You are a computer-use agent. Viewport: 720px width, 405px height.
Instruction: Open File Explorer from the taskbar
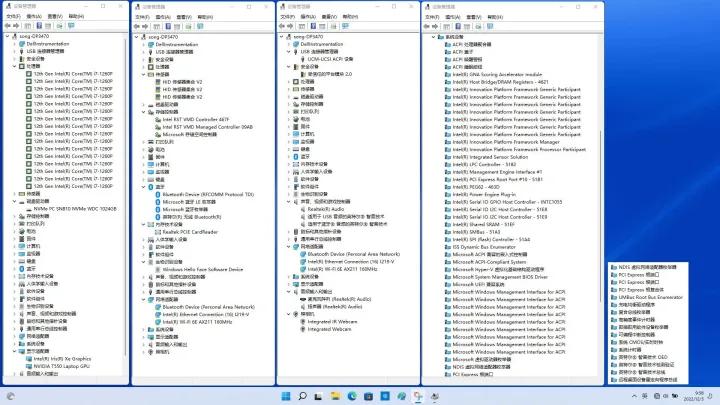click(x=335, y=396)
